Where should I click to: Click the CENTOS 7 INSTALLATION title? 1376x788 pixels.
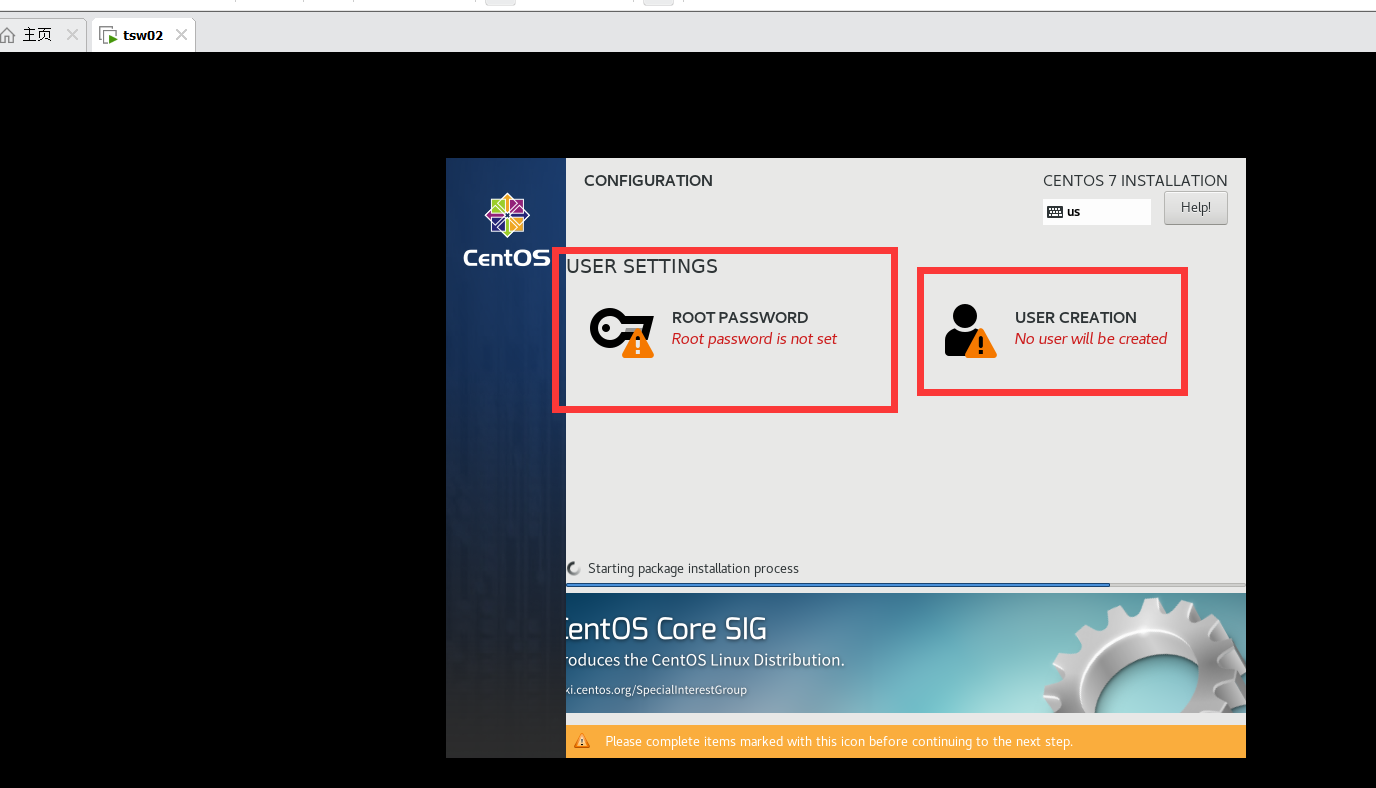1135,181
